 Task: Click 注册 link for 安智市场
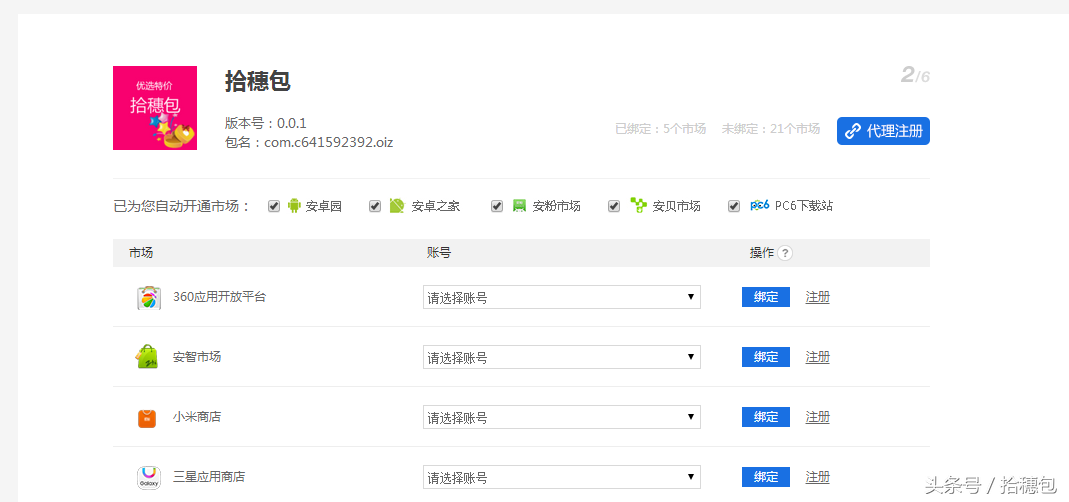[x=817, y=357]
